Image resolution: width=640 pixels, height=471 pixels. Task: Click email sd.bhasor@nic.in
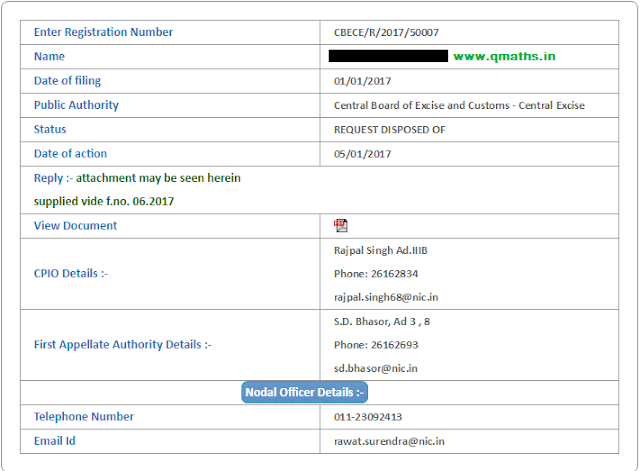pyautogui.click(x=376, y=369)
